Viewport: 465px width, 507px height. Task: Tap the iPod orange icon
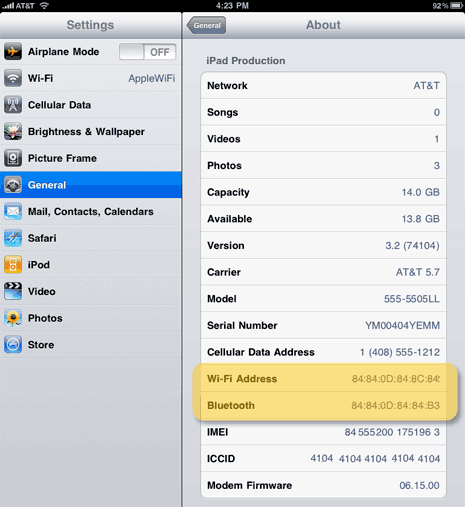coord(13,265)
